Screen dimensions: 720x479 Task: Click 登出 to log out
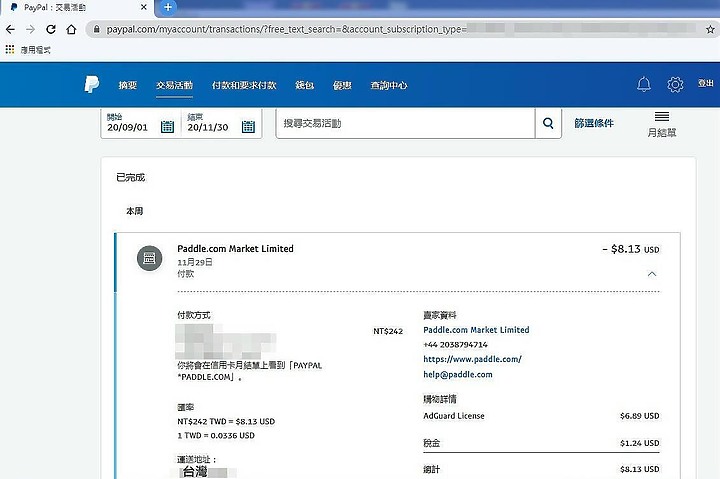705,83
